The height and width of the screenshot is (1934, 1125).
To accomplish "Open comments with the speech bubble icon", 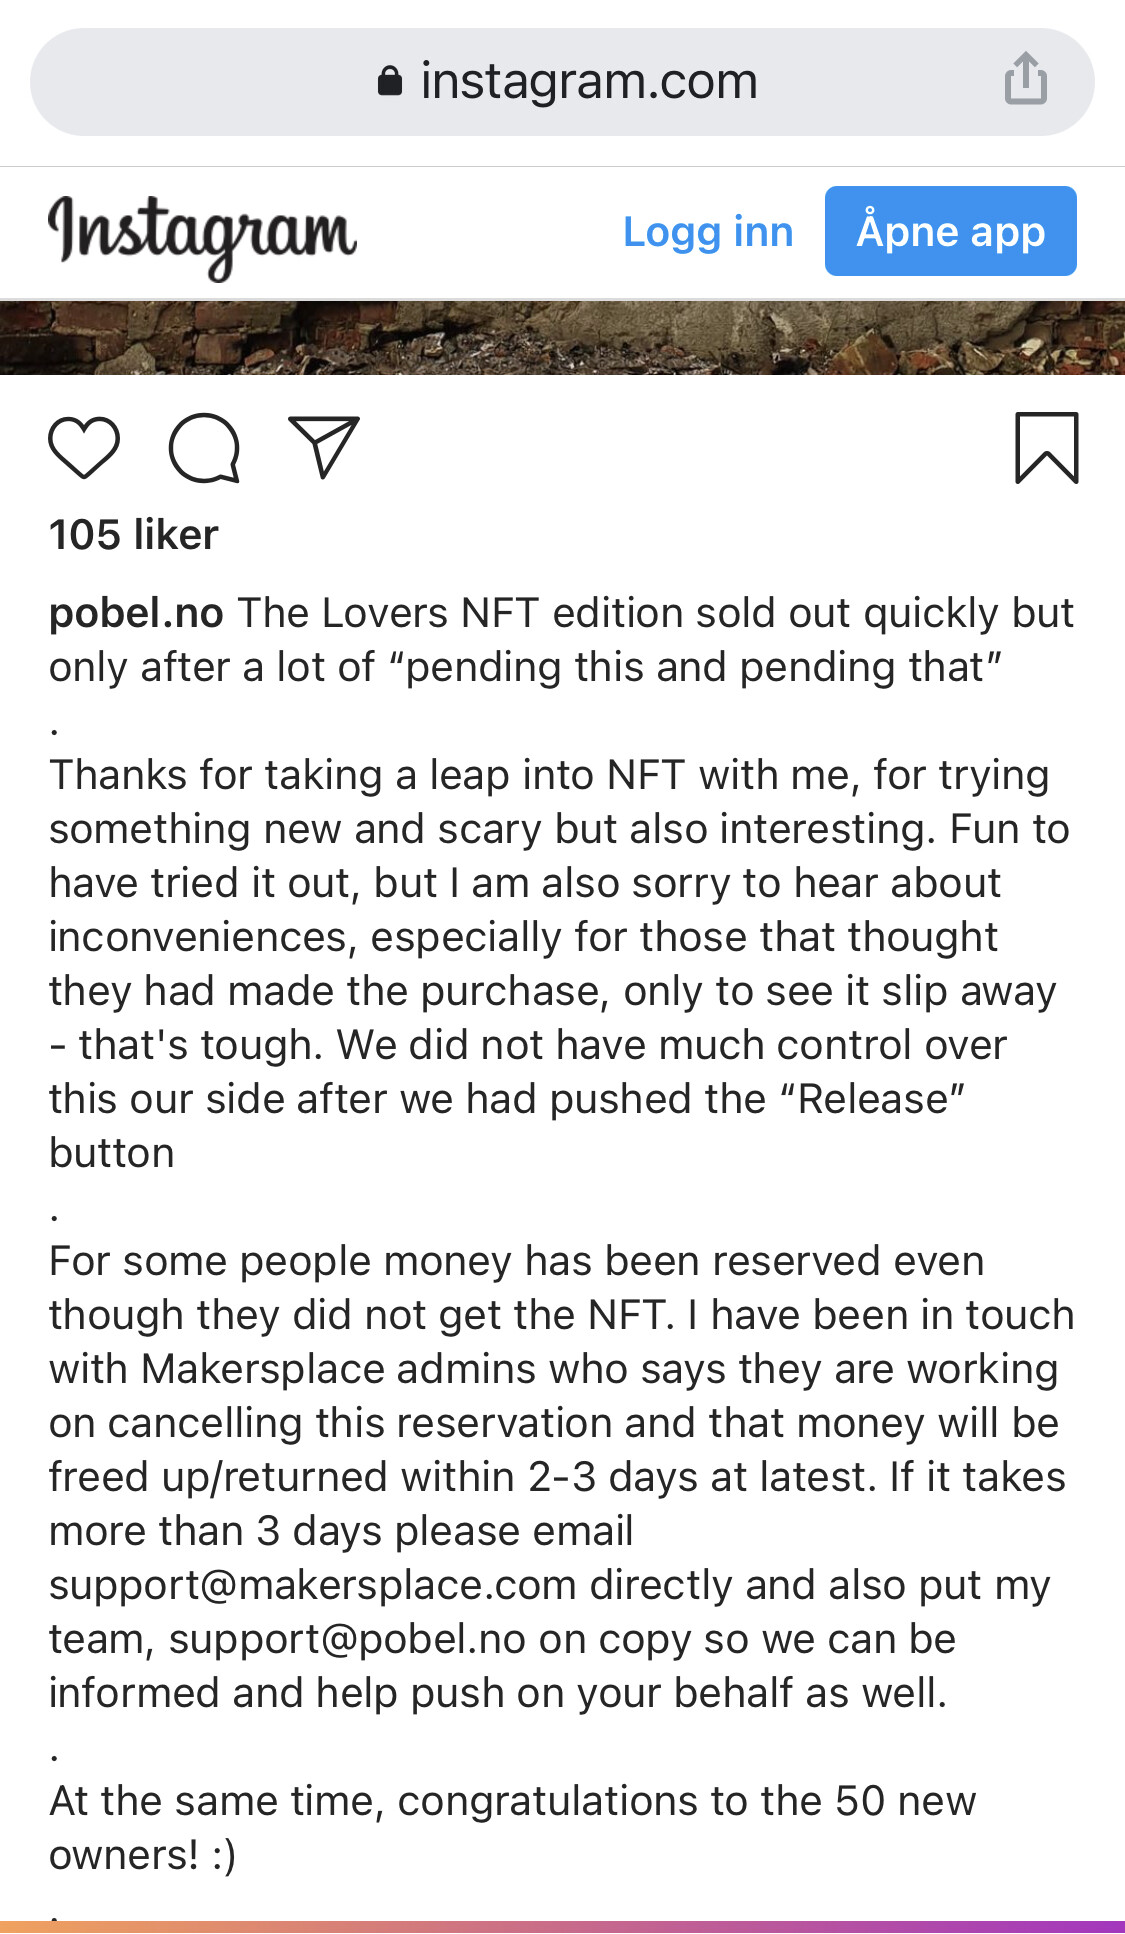I will click(204, 448).
